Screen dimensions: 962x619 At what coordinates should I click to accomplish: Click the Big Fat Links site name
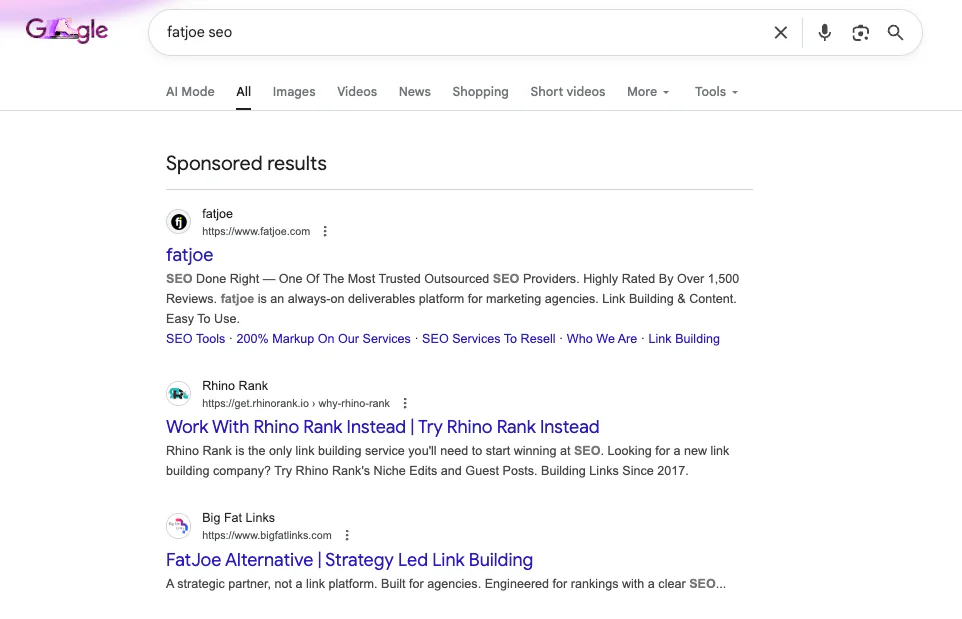tap(238, 517)
